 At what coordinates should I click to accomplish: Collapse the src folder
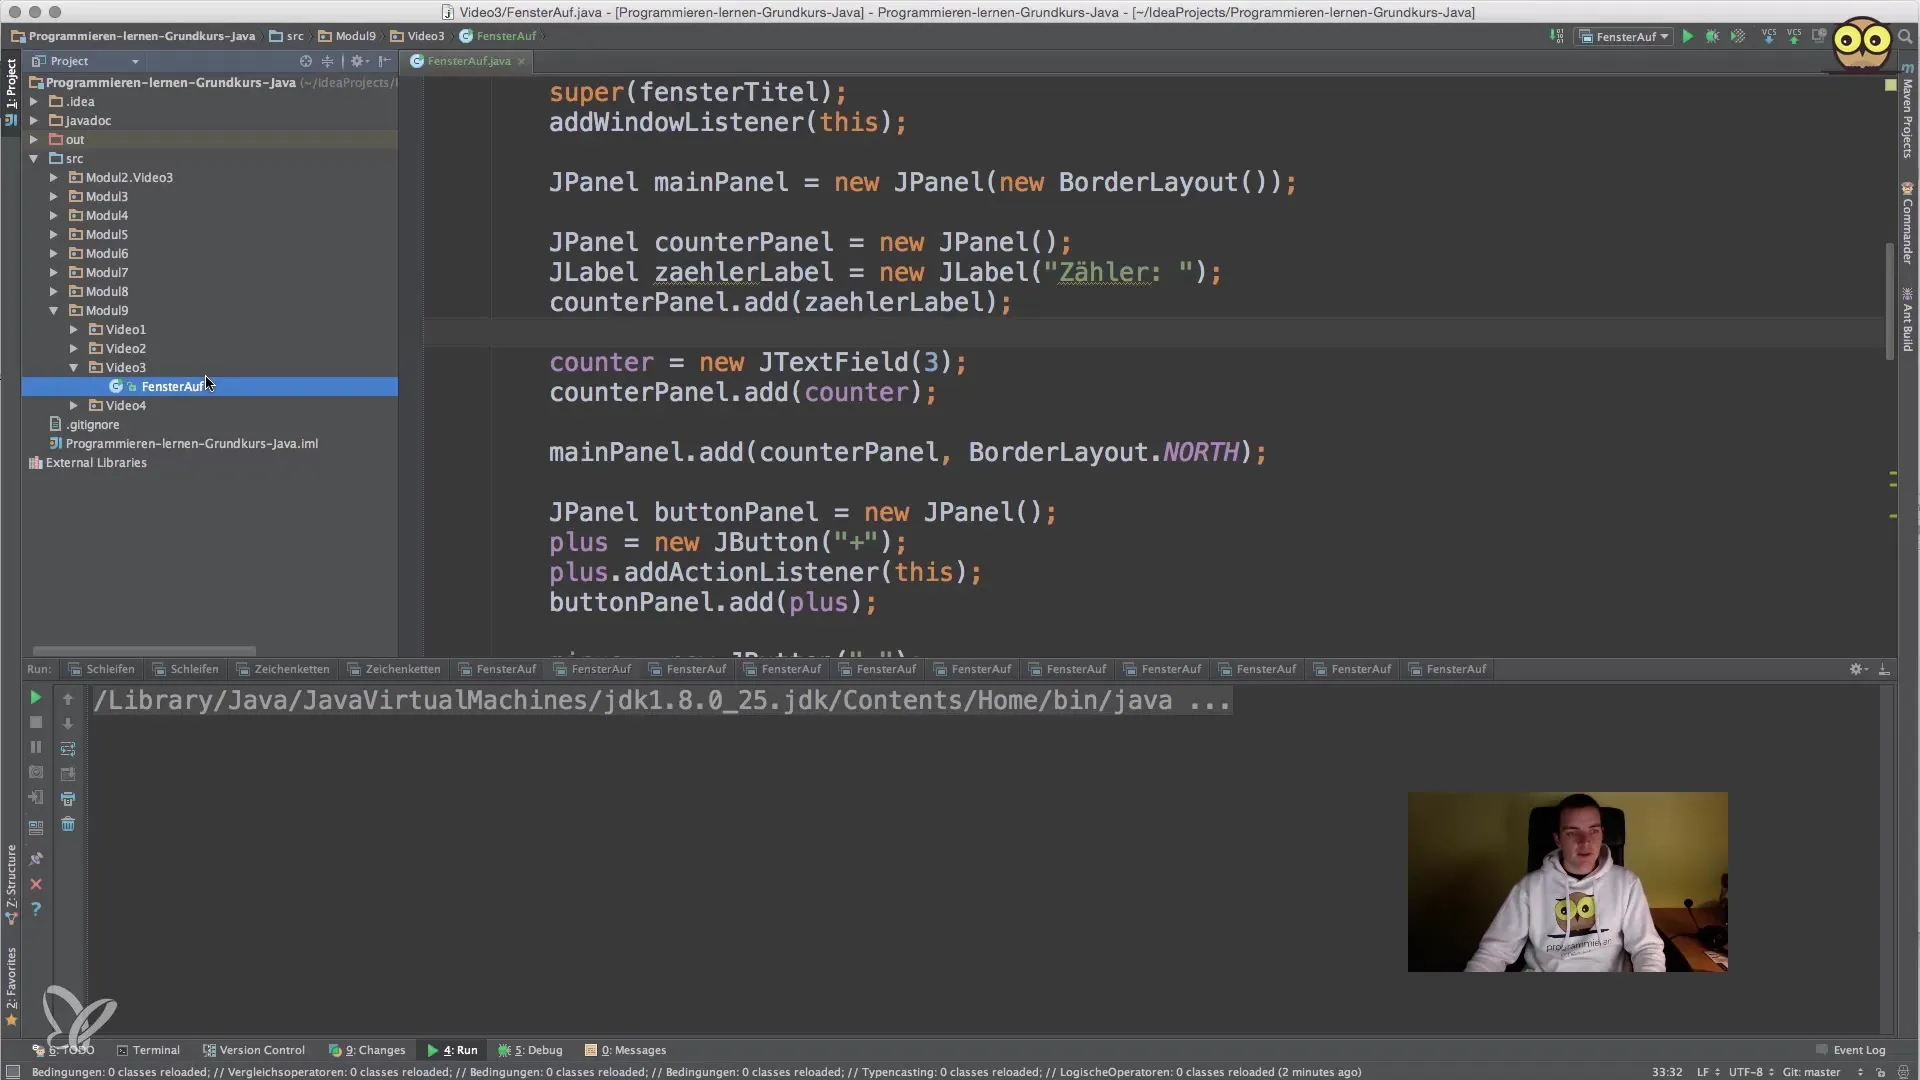coord(34,158)
